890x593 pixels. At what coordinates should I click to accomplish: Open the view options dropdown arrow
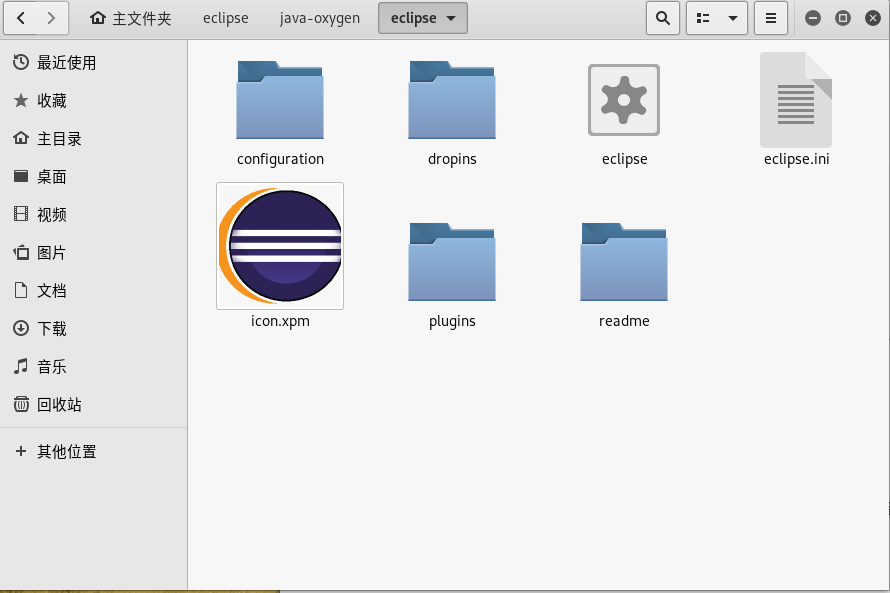coord(731,17)
